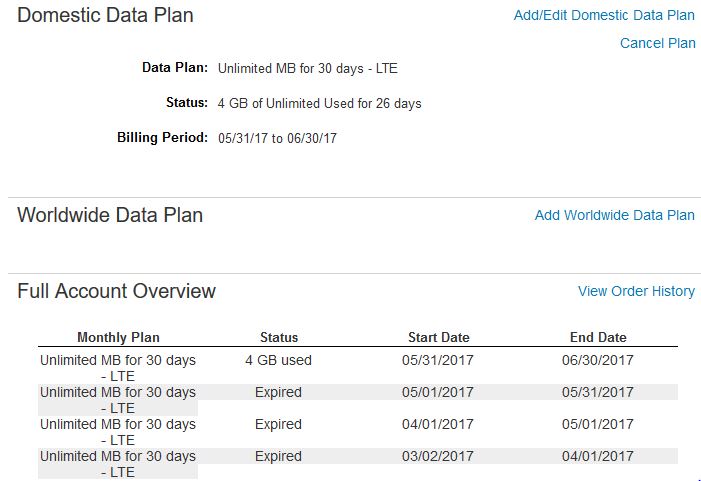Click the 'Data Plan:' field label
Viewport: 701px width, 481px height.
(x=175, y=68)
